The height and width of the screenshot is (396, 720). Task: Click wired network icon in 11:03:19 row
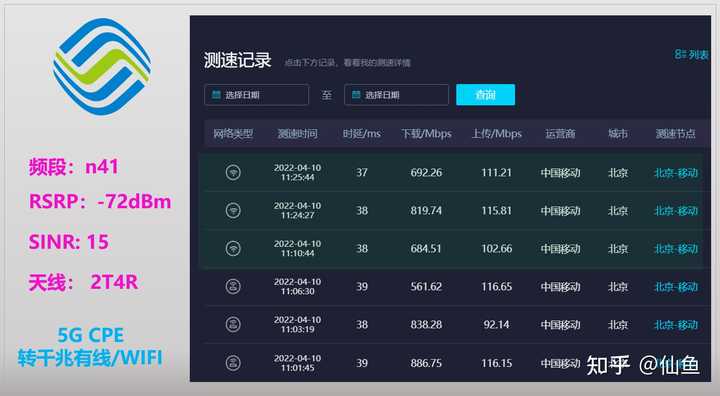point(233,325)
